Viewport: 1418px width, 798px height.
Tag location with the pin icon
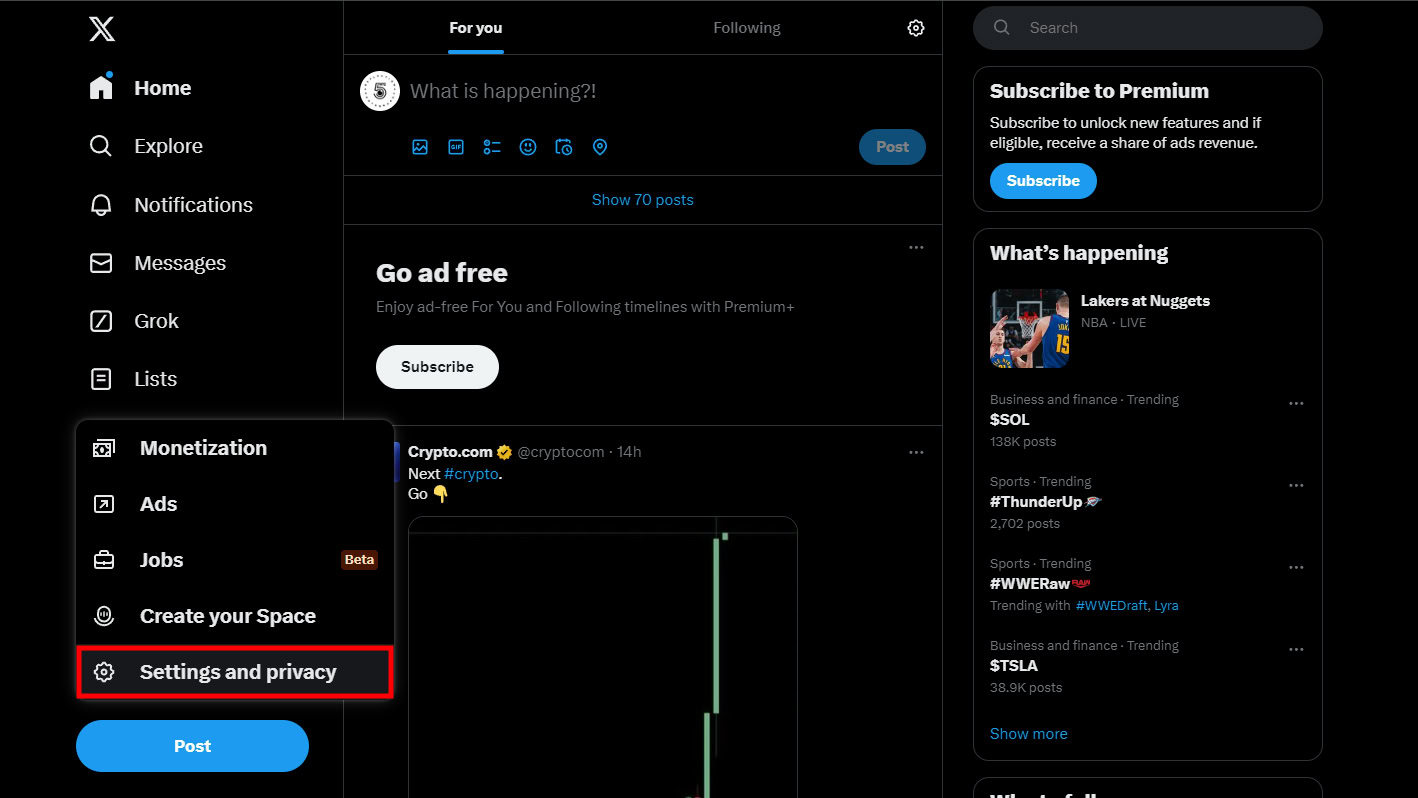tap(600, 147)
